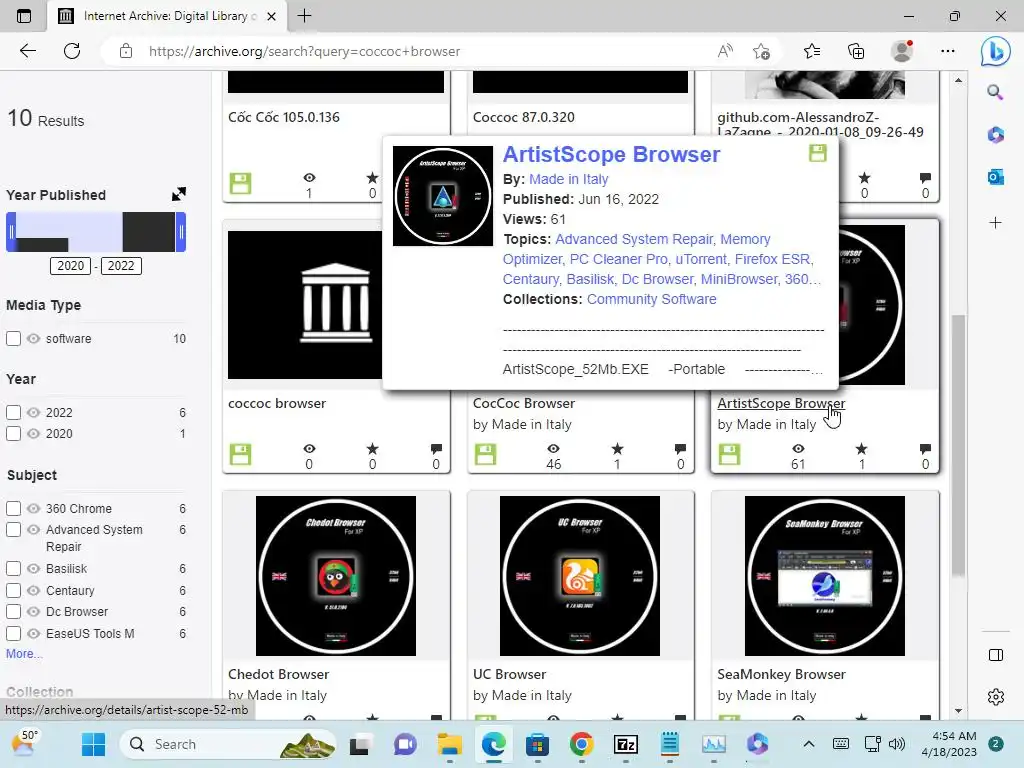Add this page to favorites

761,51
